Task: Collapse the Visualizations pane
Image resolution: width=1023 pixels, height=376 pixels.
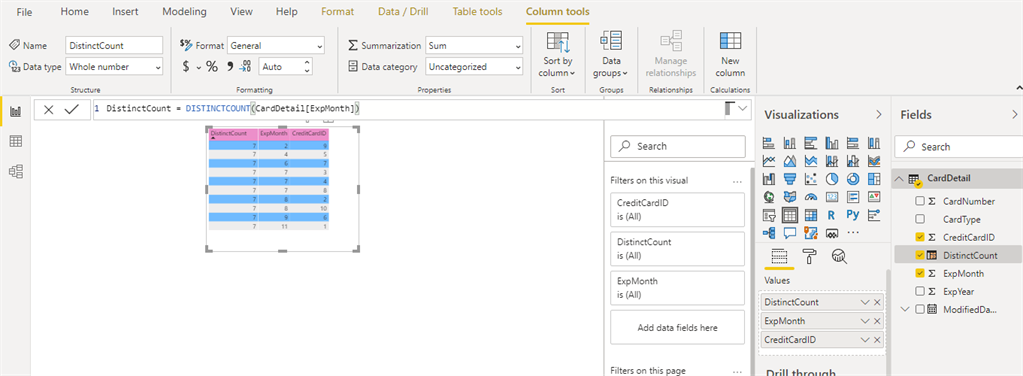Action: 878,115
